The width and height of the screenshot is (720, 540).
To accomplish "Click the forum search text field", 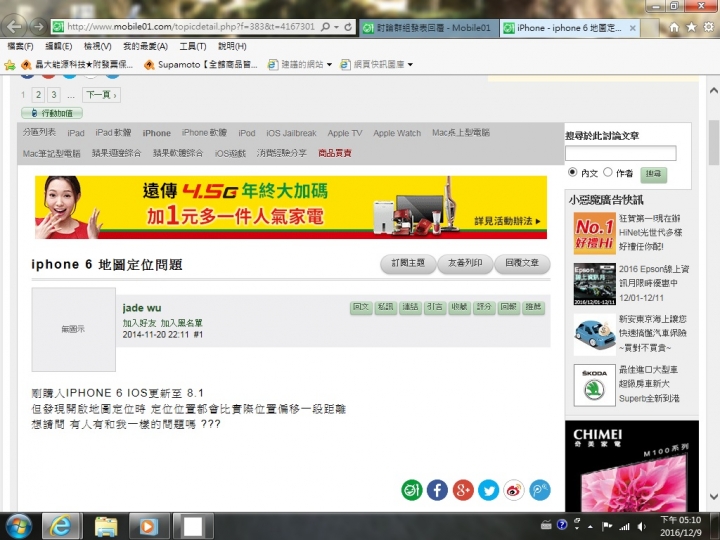I will [621, 153].
